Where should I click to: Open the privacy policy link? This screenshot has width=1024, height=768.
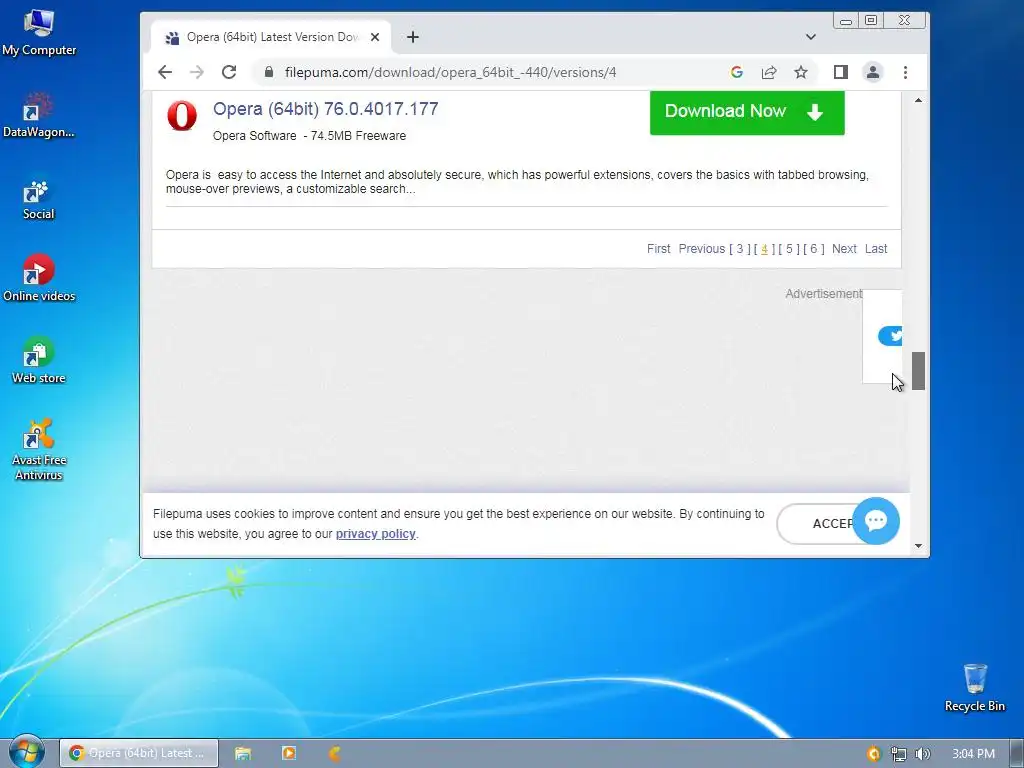coord(376,534)
